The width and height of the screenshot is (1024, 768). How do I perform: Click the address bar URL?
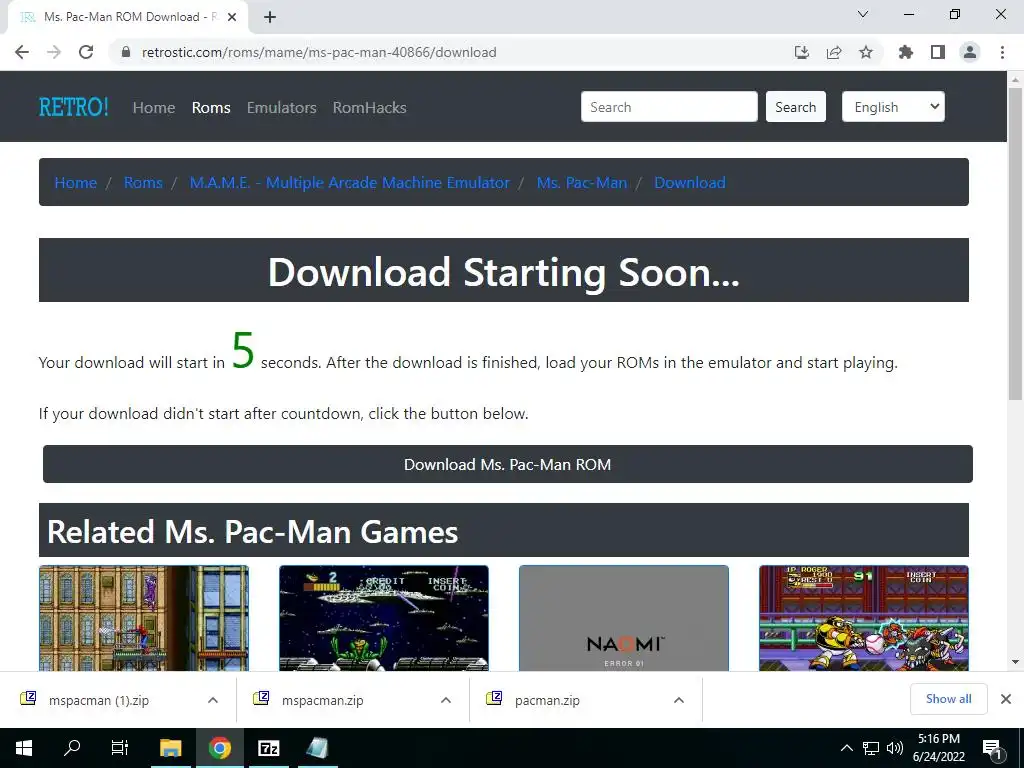coord(319,52)
